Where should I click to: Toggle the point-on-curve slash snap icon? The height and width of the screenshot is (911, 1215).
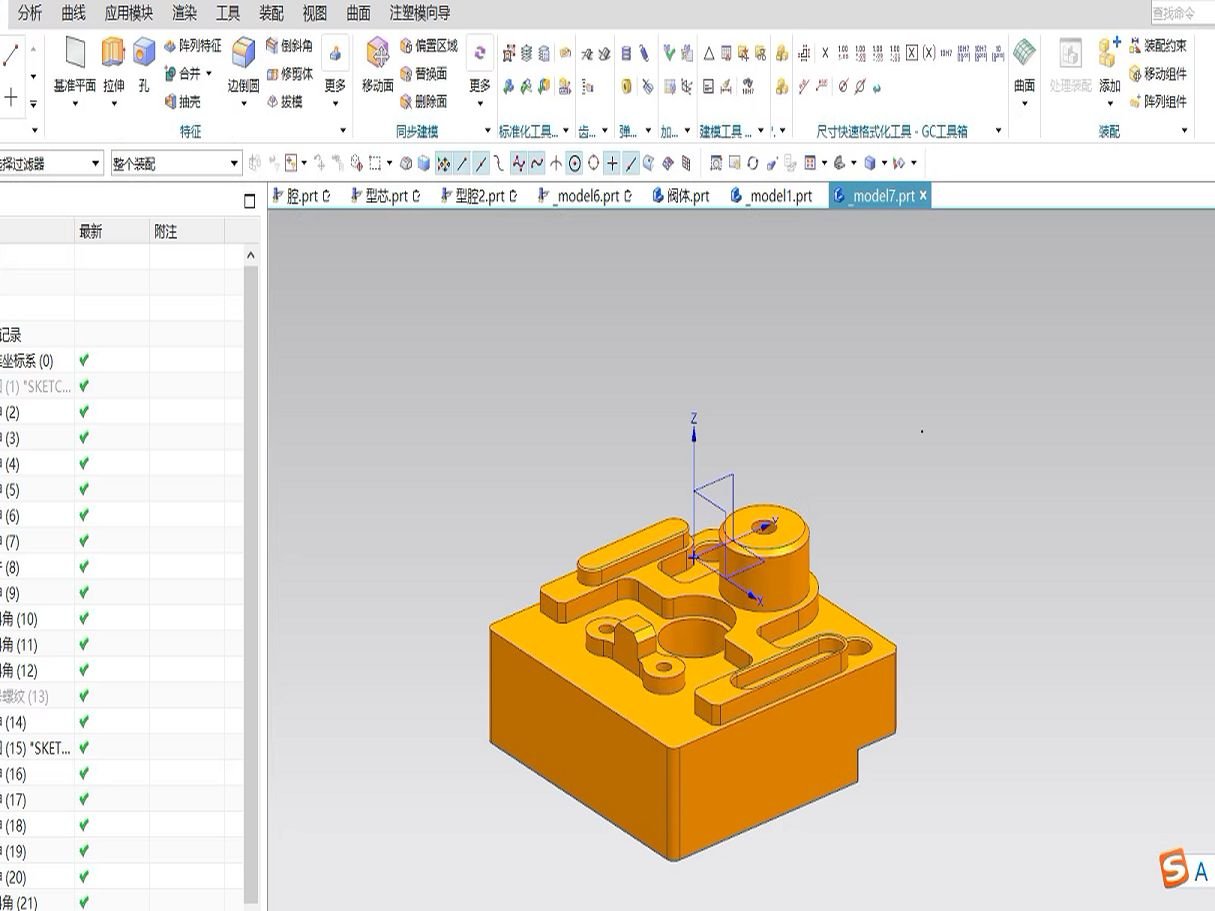(x=631, y=163)
